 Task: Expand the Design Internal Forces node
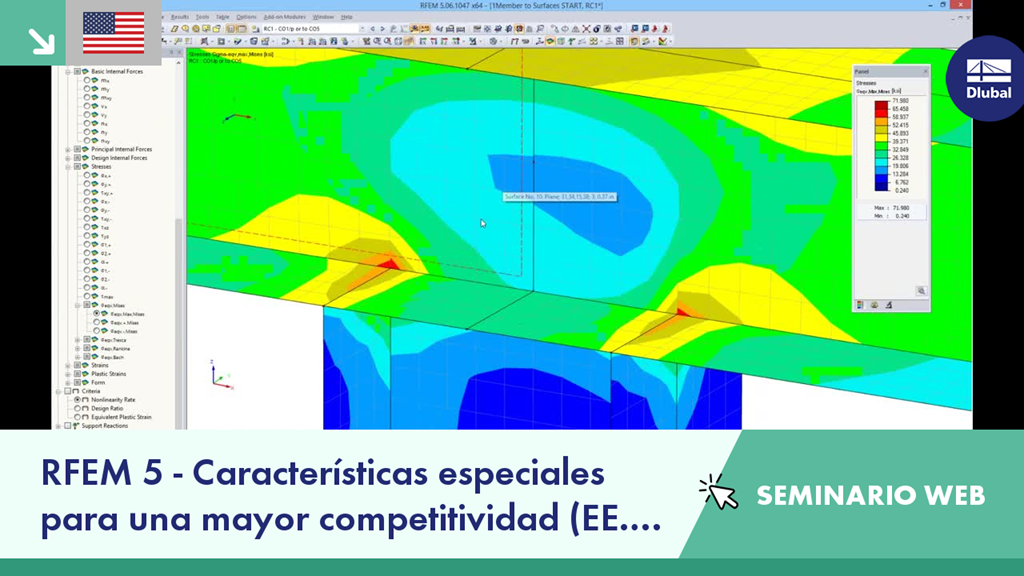coord(68,158)
